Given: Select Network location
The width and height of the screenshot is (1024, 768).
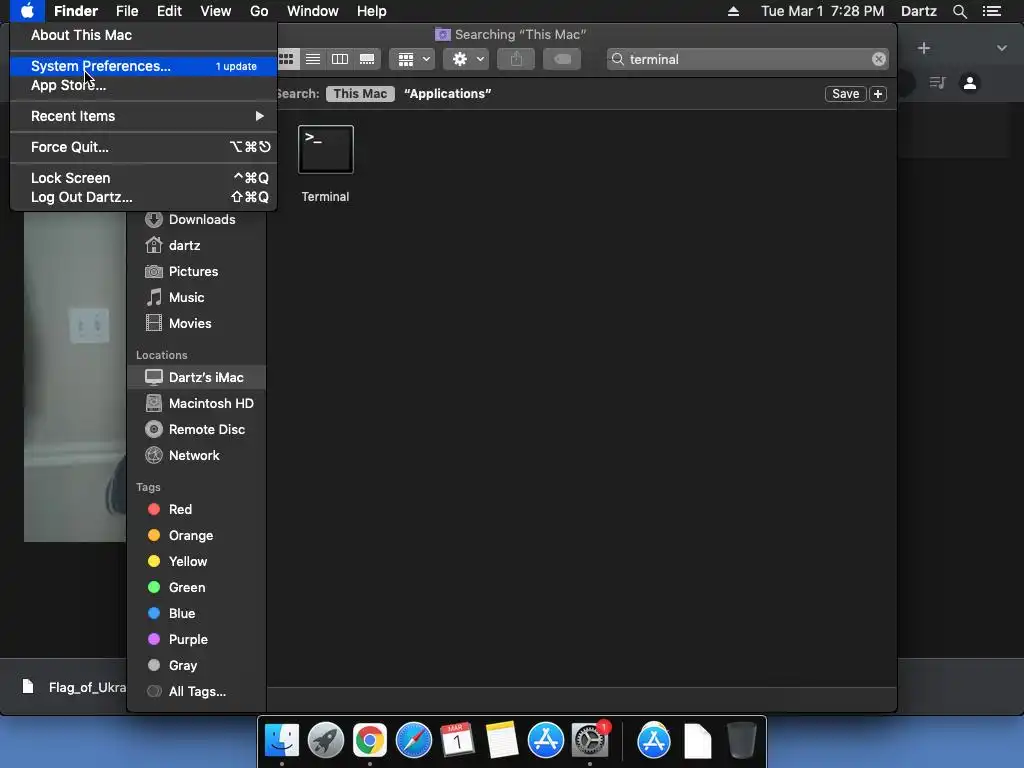Looking at the screenshot, I should (197, 456).
